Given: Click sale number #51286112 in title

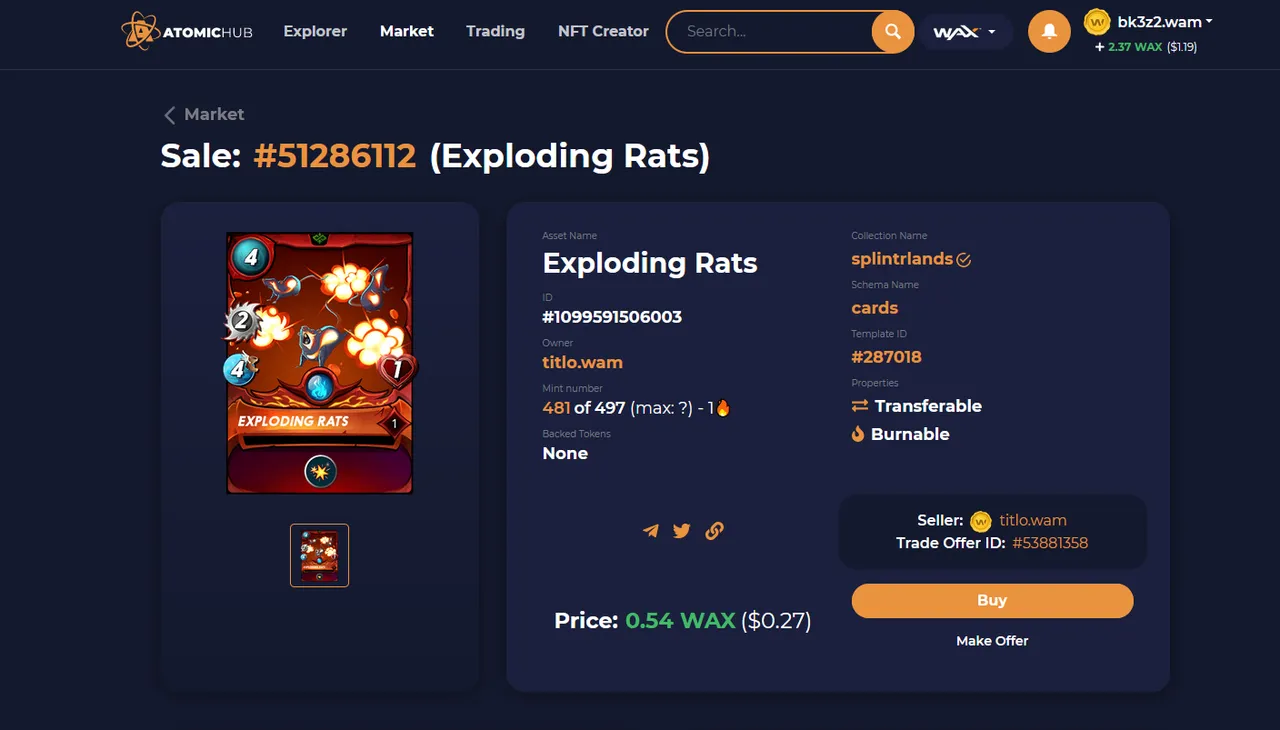Looking at the screenshot, I should (335, 157).
